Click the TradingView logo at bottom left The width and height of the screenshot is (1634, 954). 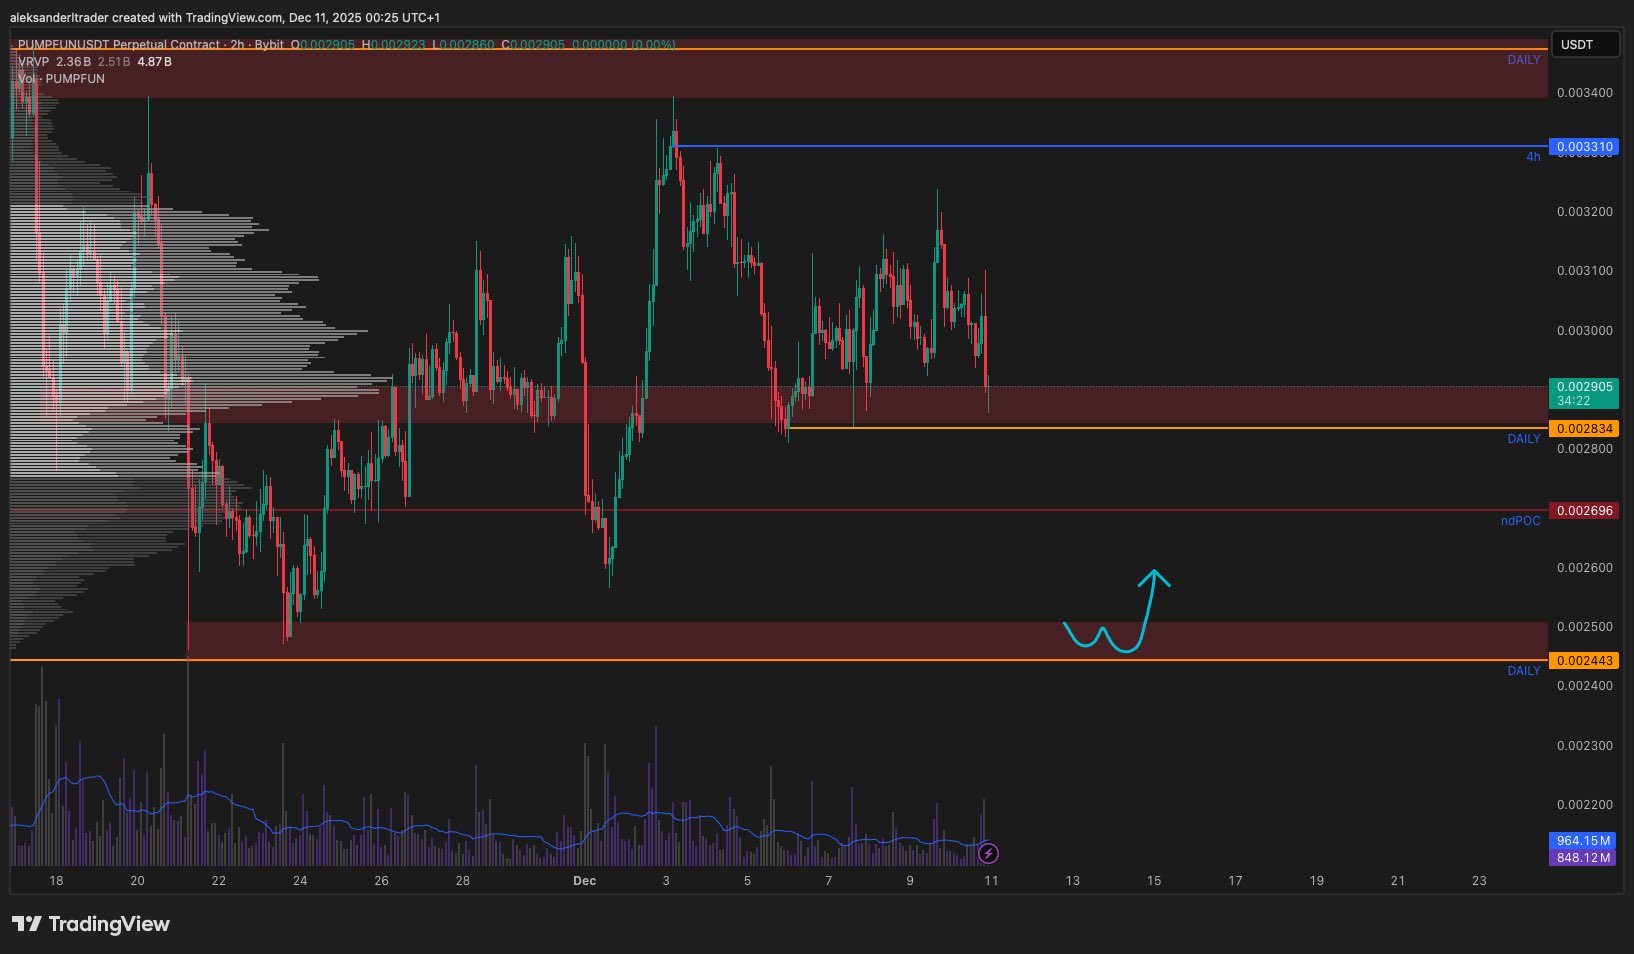pyautogui.click(x=91, y=924)
